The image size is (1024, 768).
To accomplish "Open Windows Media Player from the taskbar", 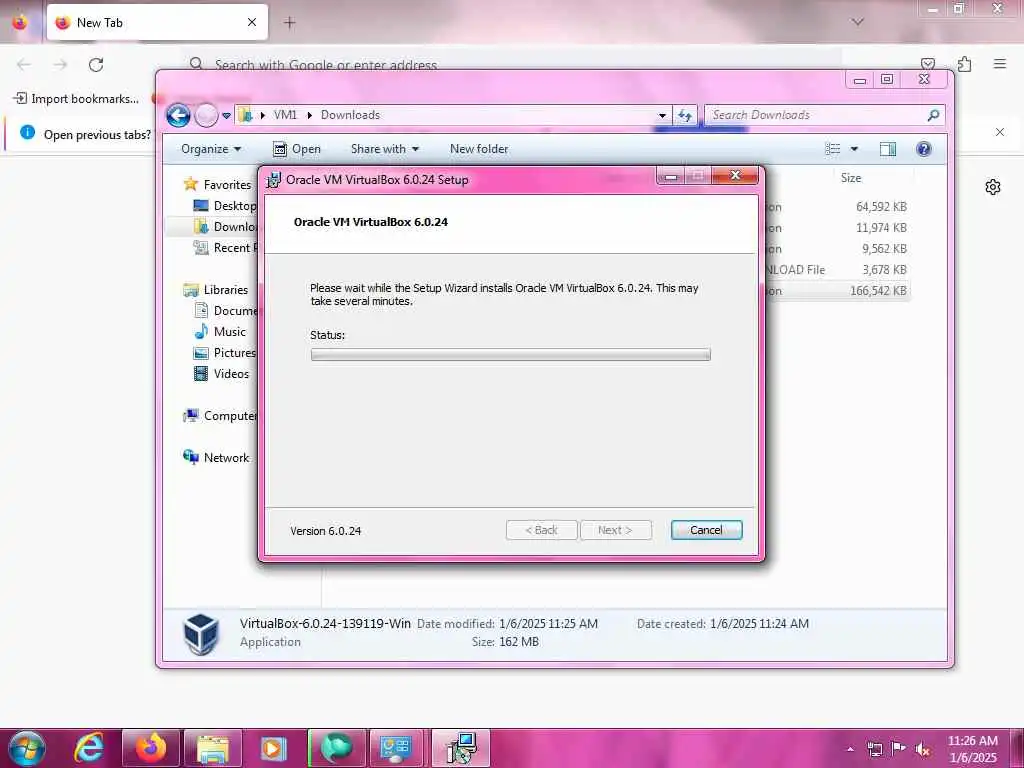I will (x=274, y=748).
